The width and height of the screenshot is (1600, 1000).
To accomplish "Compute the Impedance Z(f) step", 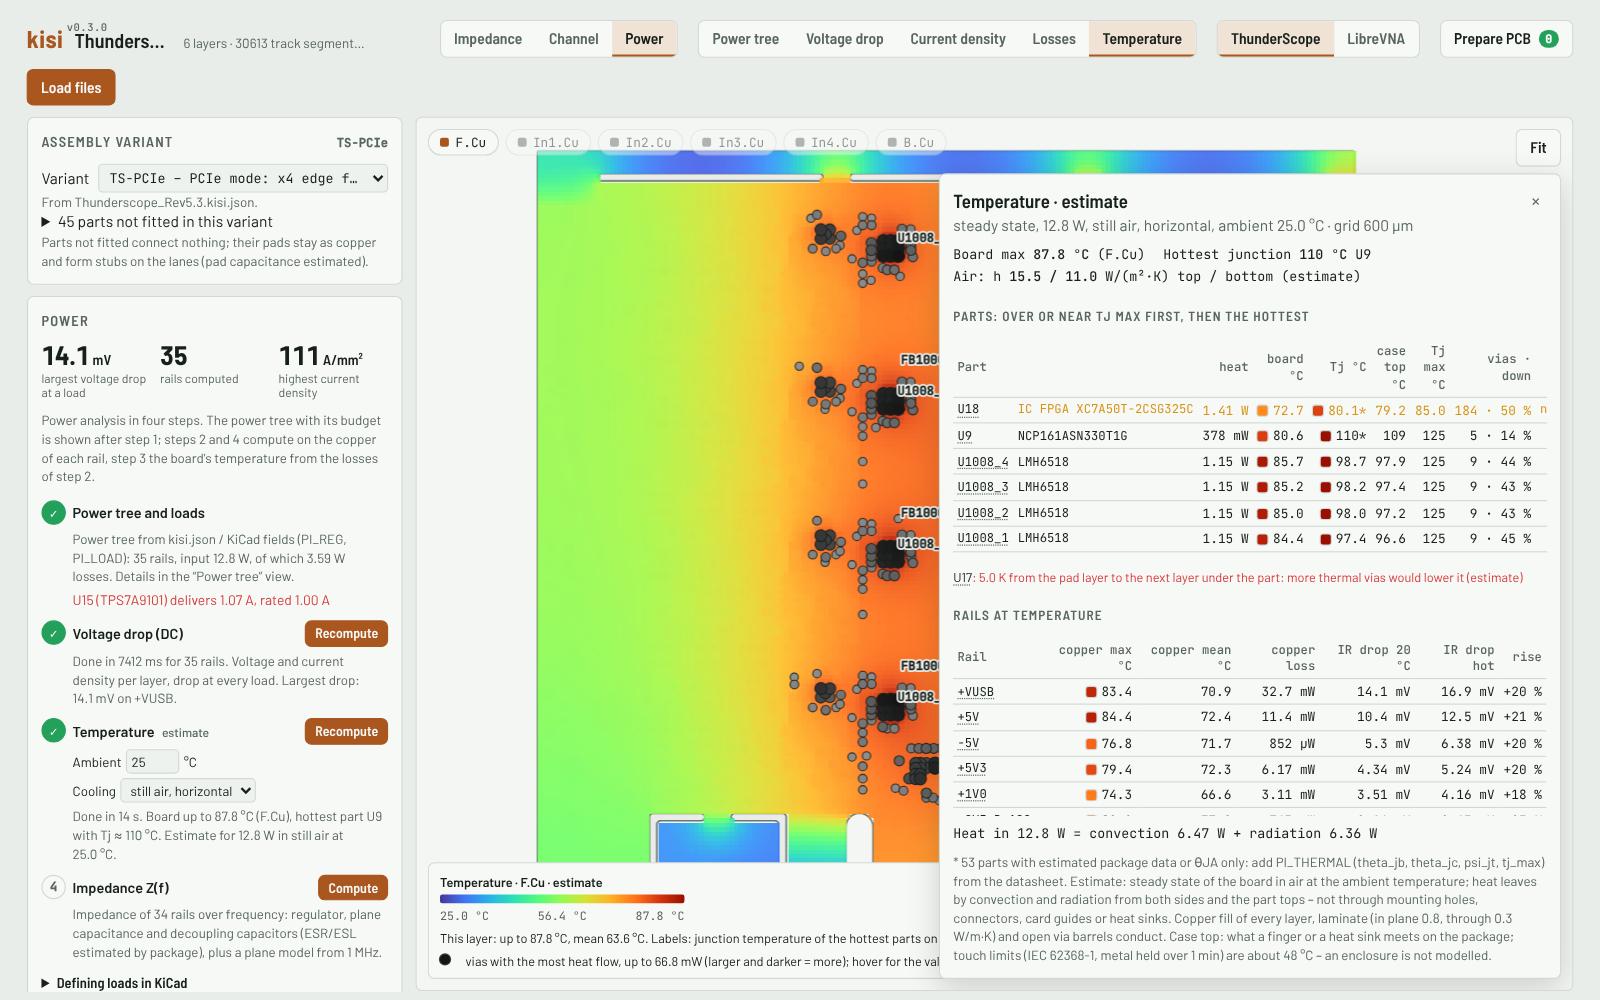I will pyautogui.click(x=353, y=888).
